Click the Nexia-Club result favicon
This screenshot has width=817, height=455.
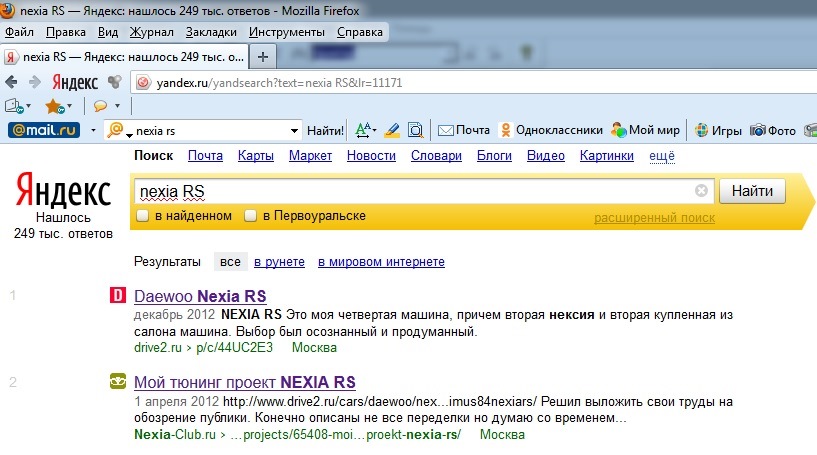[x=118, y=382]
